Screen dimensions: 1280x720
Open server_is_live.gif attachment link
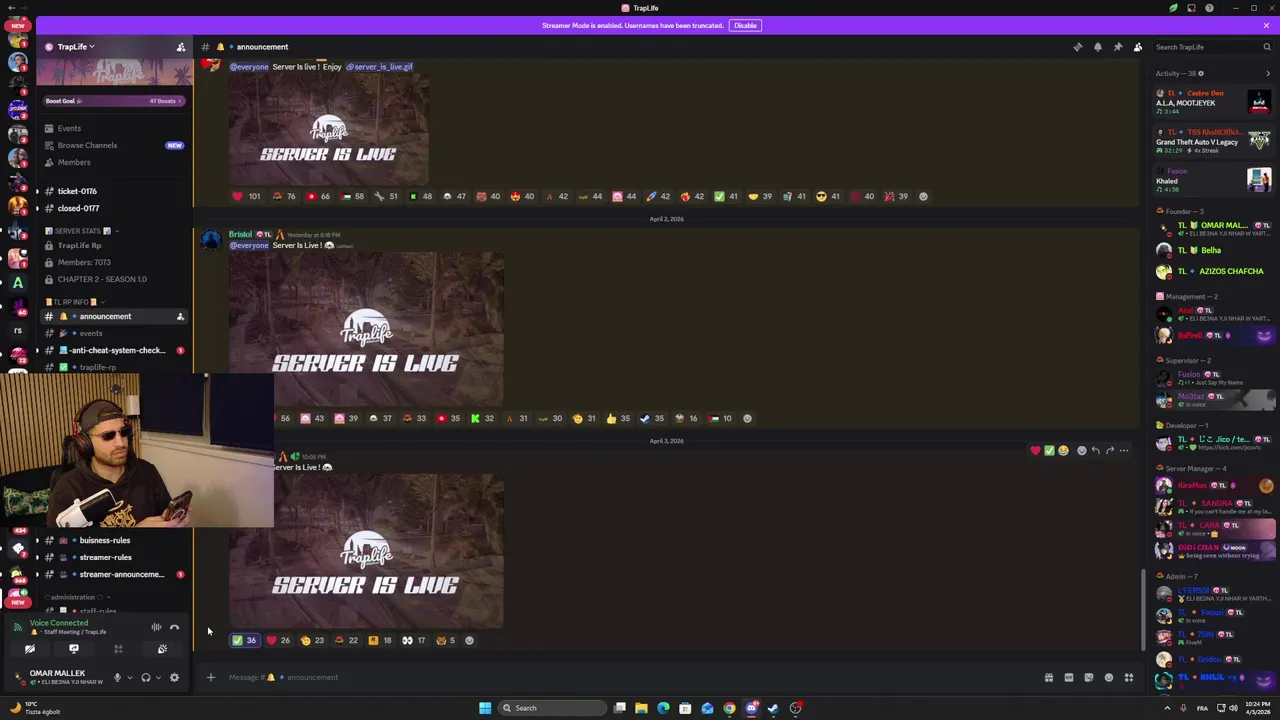click(x=379, y=67)
